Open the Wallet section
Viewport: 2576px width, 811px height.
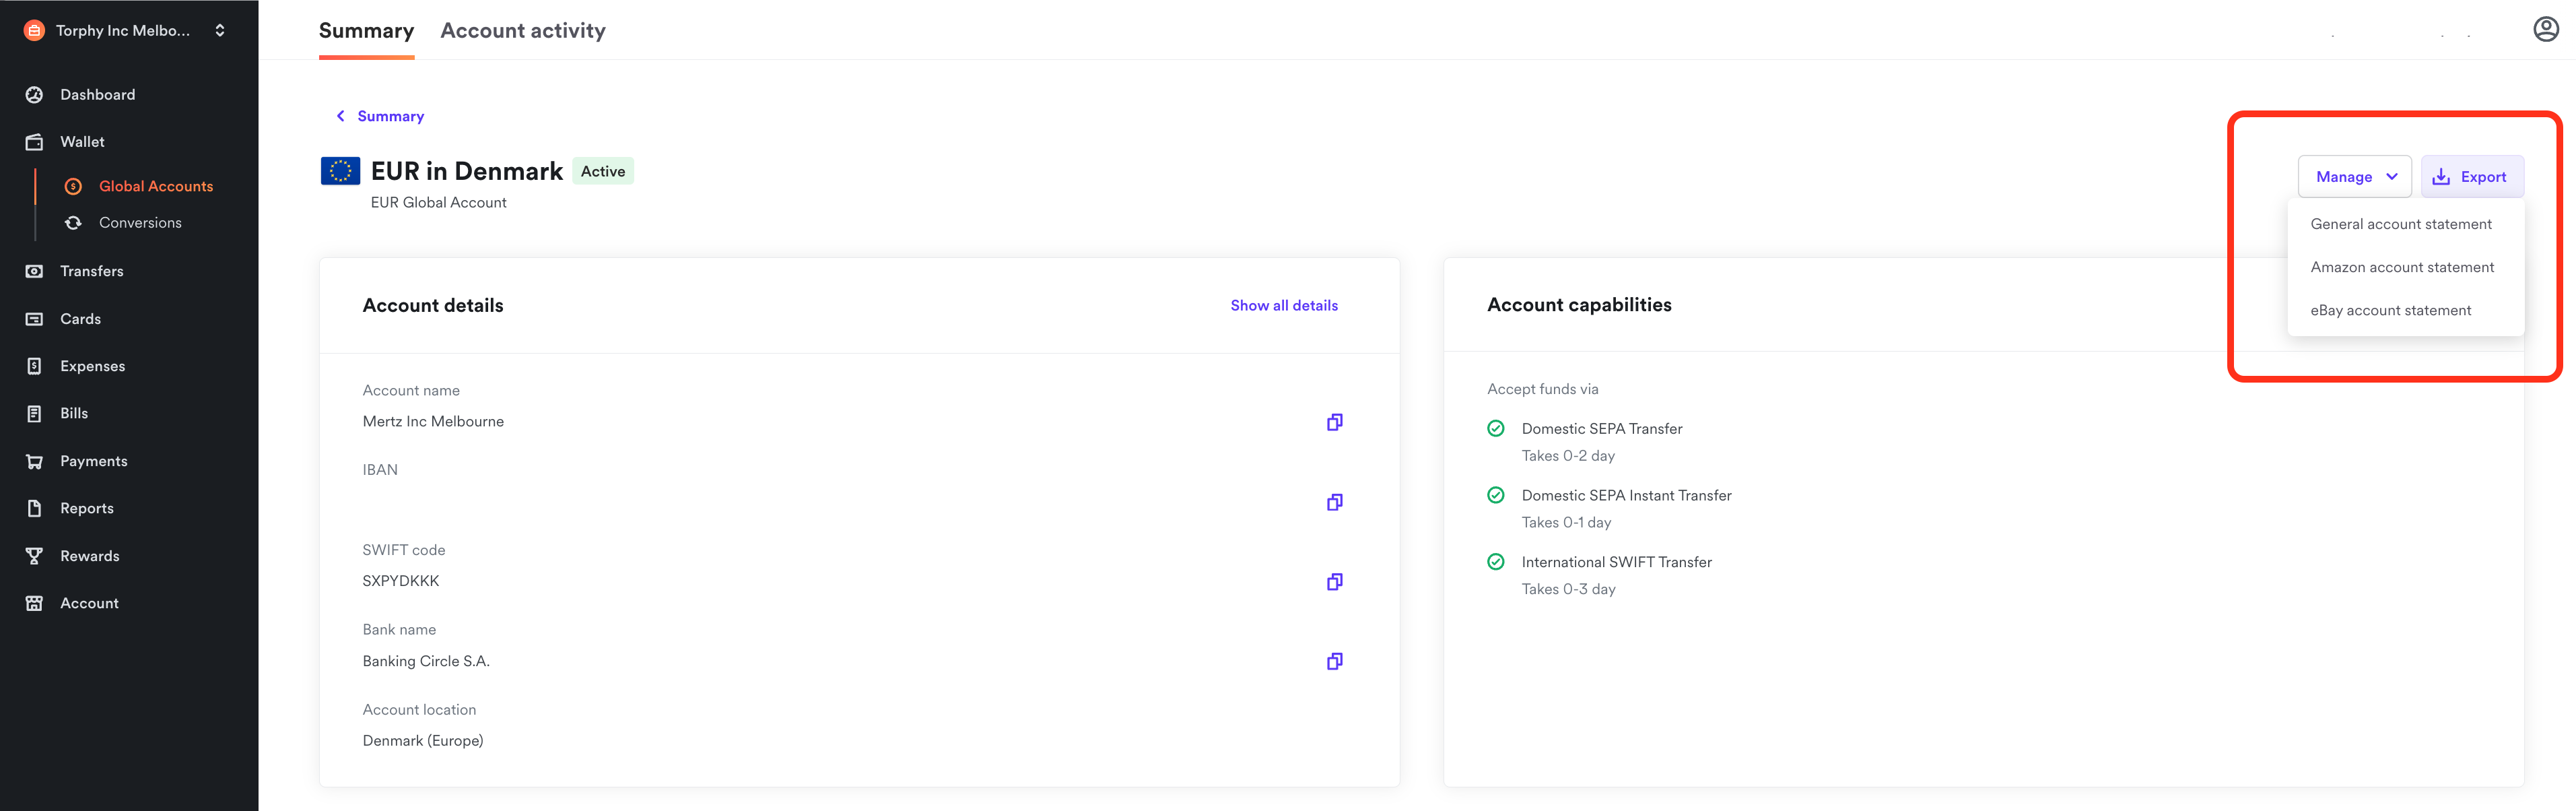82,141
